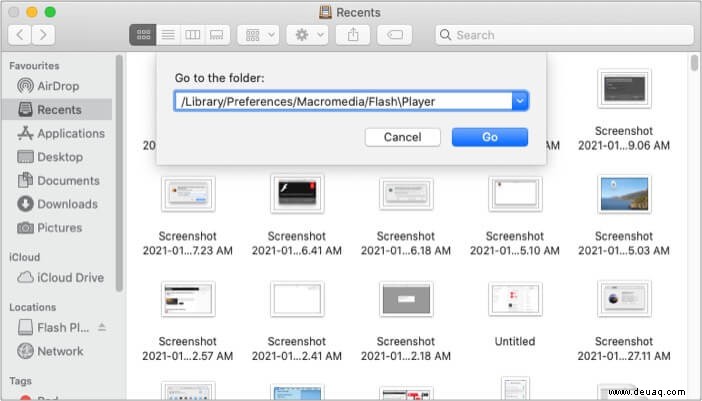
Task: Select the Screenshot 2021-01...2.41 AM thumbnail
Action: tap(297, 299)
